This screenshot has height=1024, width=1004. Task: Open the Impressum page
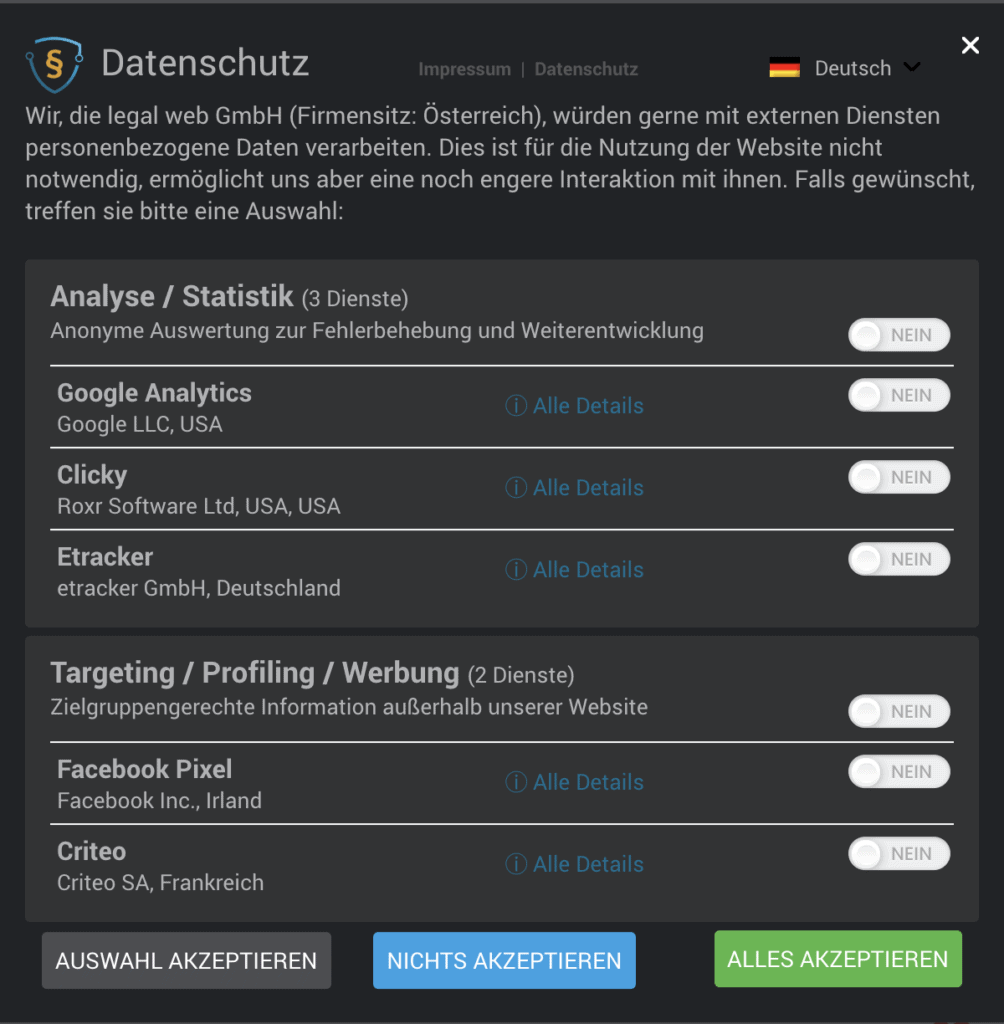tap(464, 69)
